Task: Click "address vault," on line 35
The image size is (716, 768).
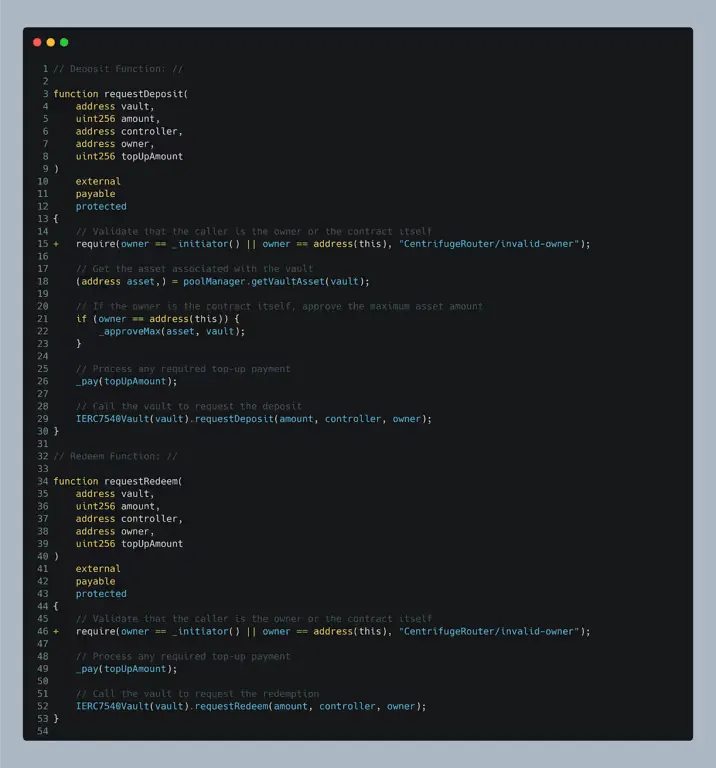Action: (115, 494)
